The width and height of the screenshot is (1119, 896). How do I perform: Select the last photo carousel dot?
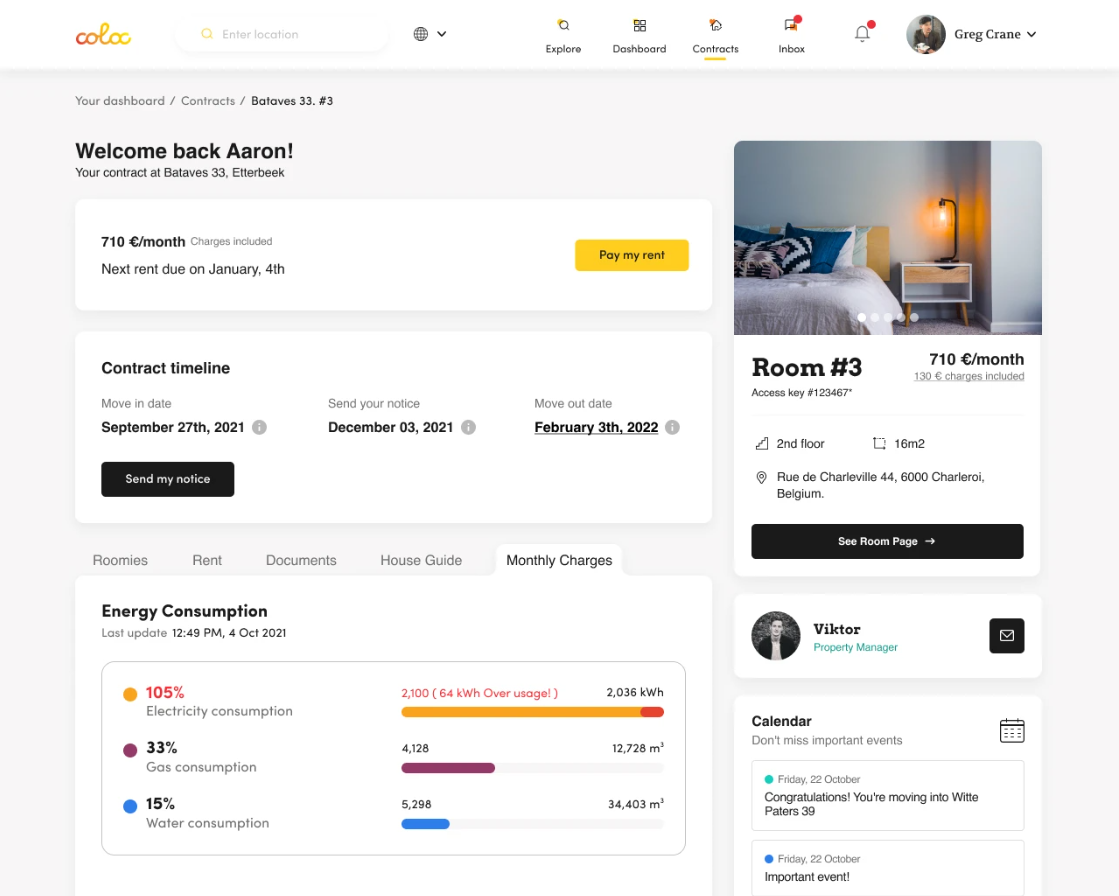(x=914, y=317)
